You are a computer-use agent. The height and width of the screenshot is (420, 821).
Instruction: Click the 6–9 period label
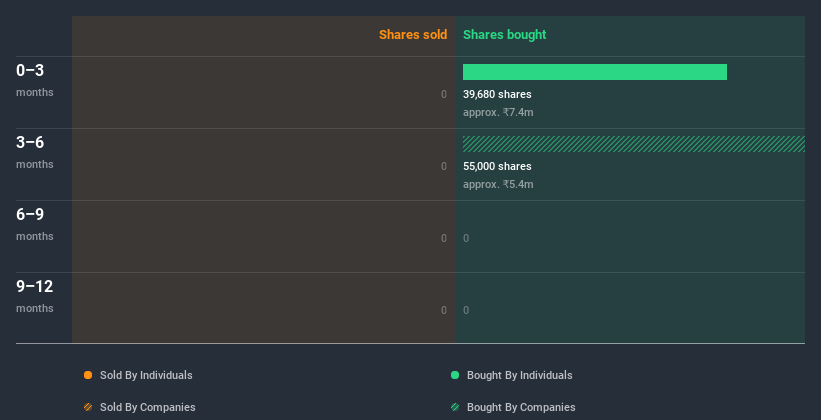(x=30, y=214)
